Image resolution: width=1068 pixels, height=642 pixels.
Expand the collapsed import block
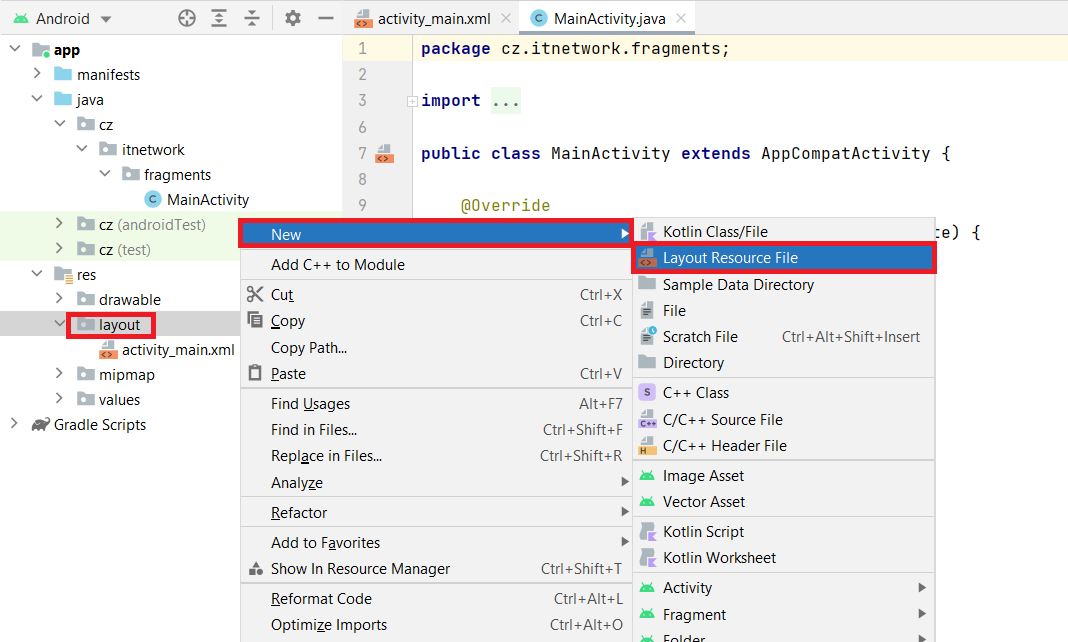(412, 101)
